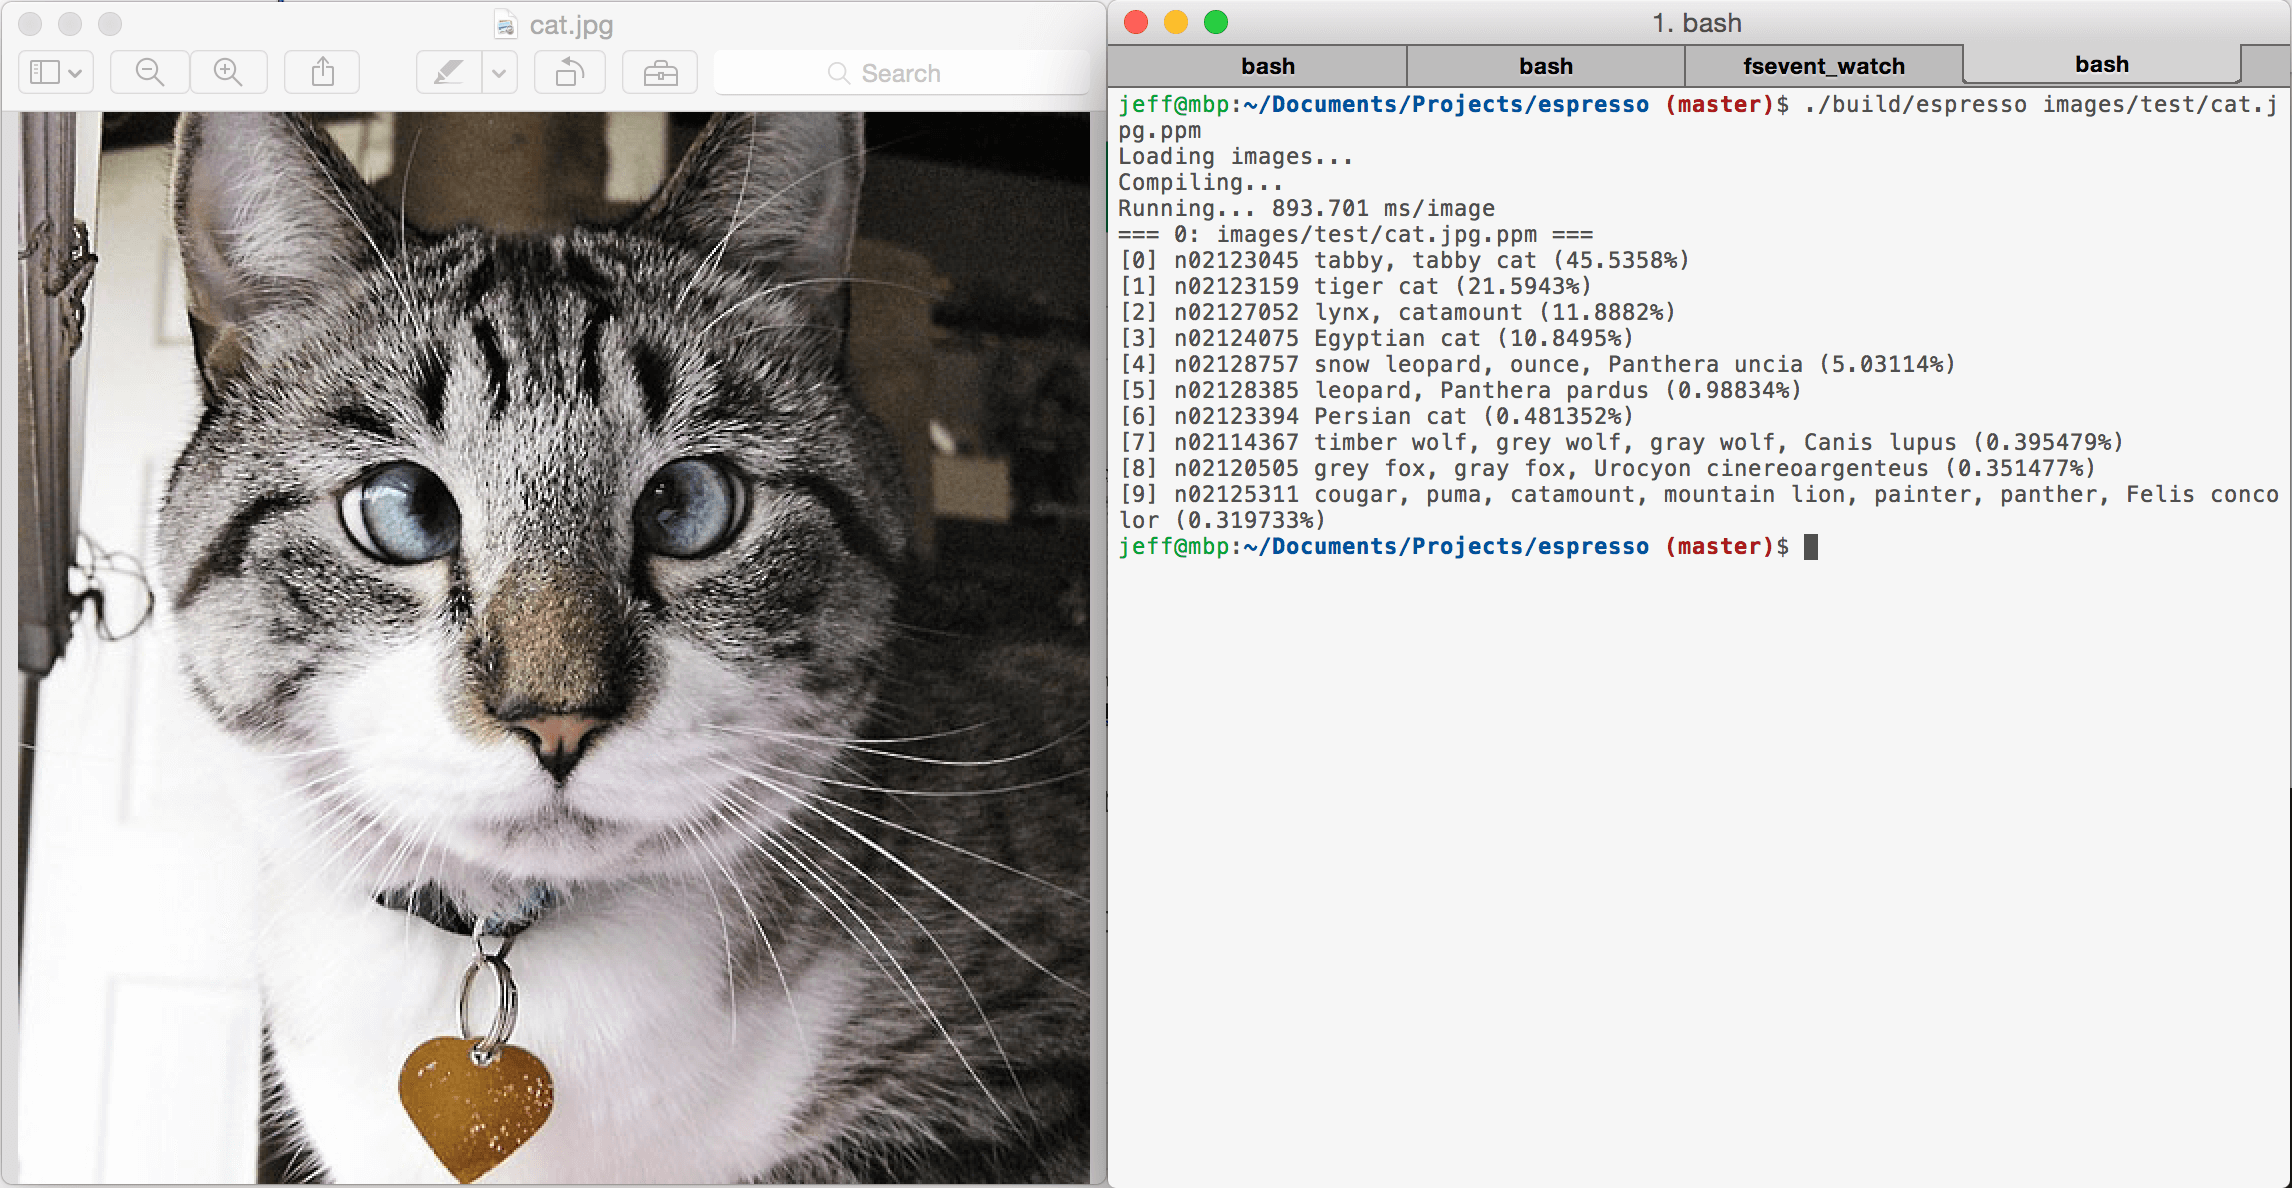Screen dimensions: 2292x1188
Task: Switch to the second bash tab
Action: click(x=1545, y=66)
